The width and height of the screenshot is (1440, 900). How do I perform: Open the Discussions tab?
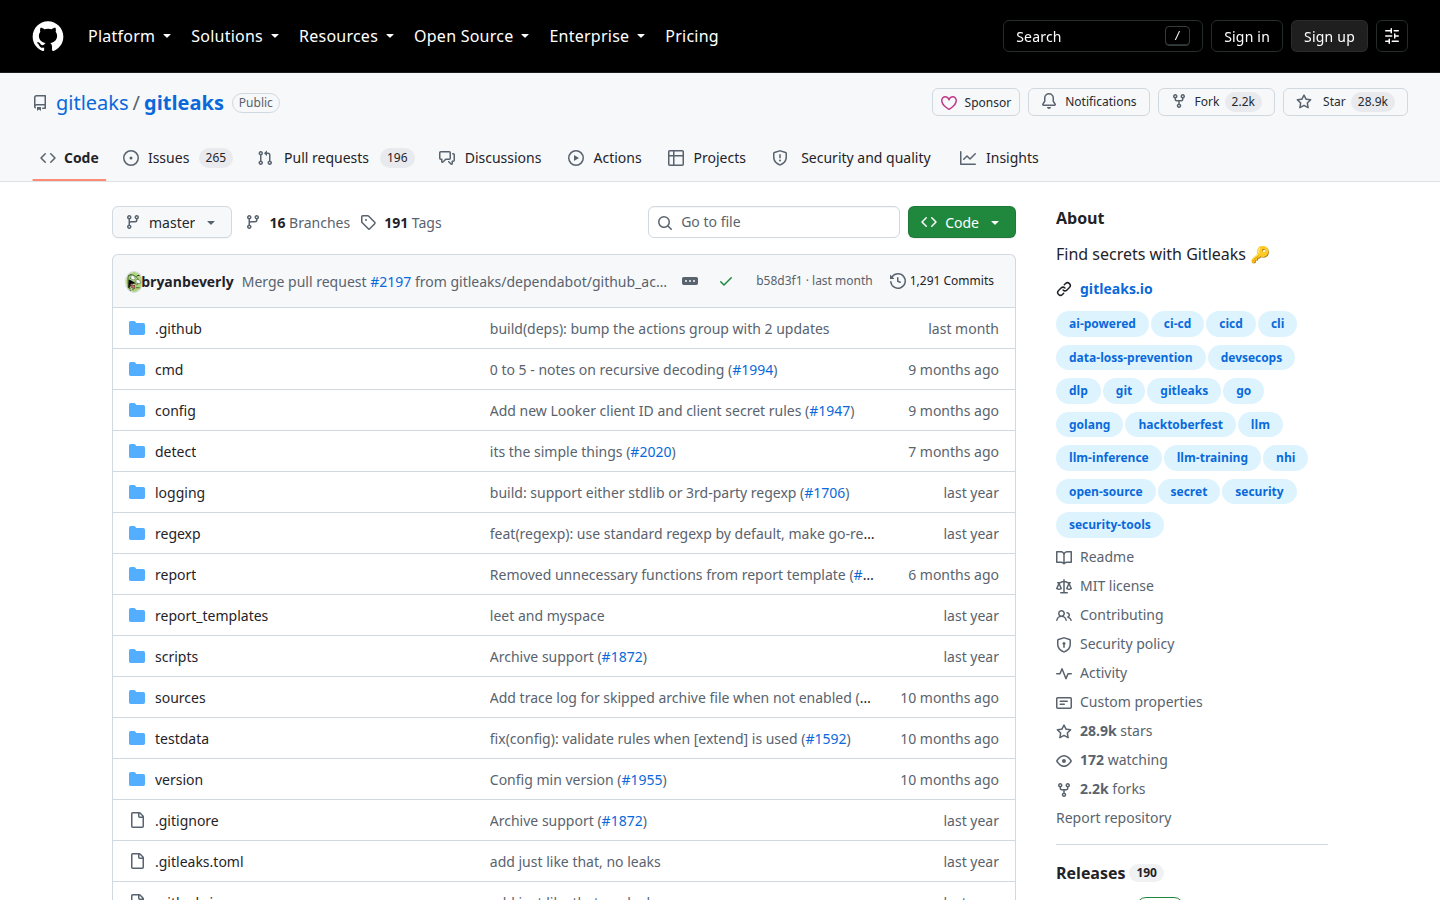[x=490, y=158]
